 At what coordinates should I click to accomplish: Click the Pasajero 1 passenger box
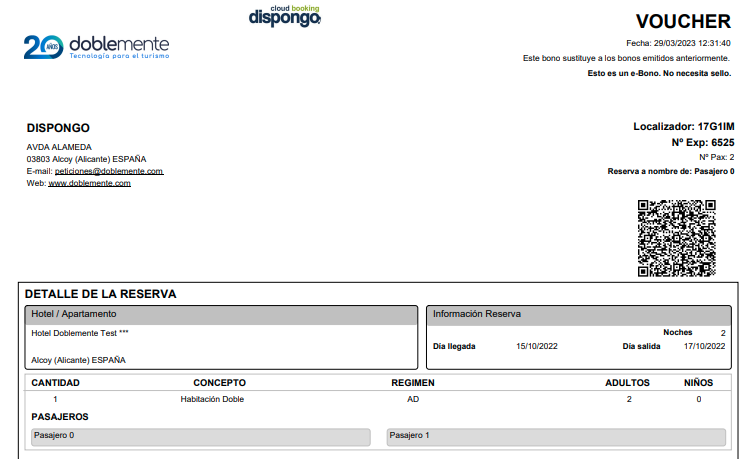[x=556, y=437]
